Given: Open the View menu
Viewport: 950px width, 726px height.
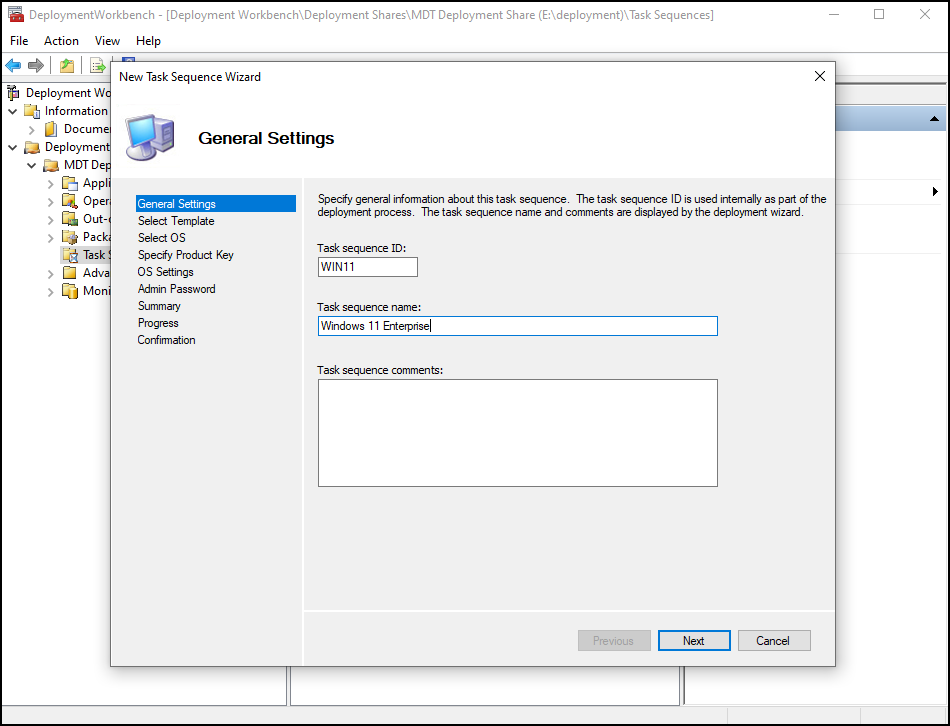Looking at the screenshot, I should [107, 41].
